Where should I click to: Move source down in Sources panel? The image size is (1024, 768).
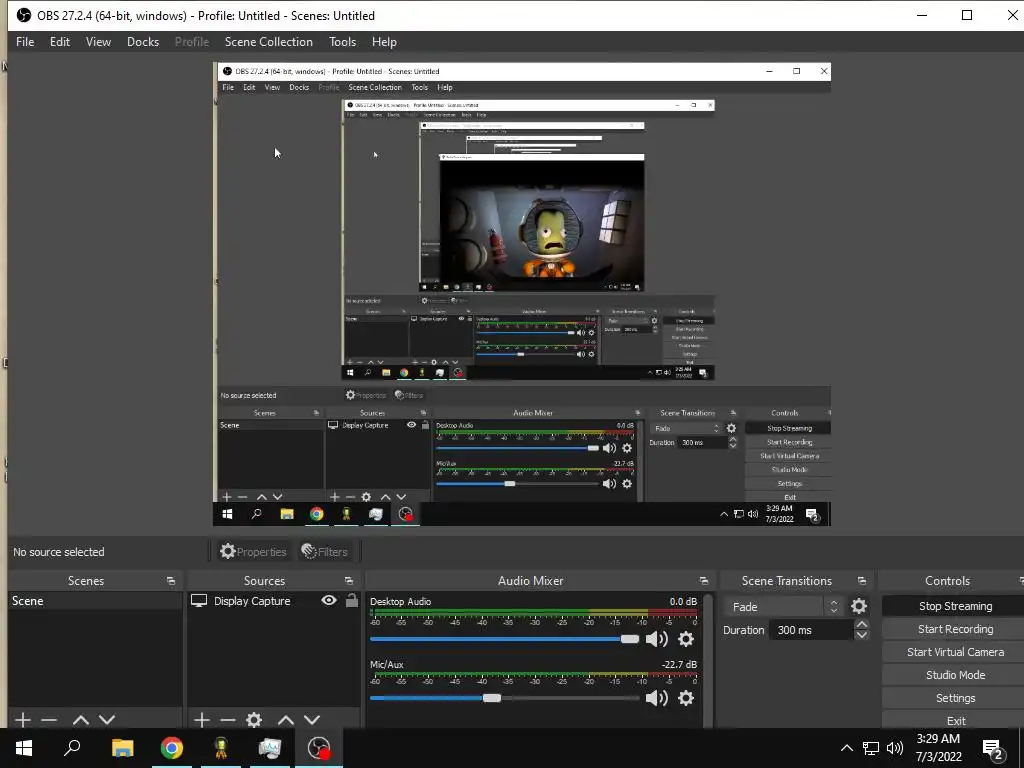[312, 719]
